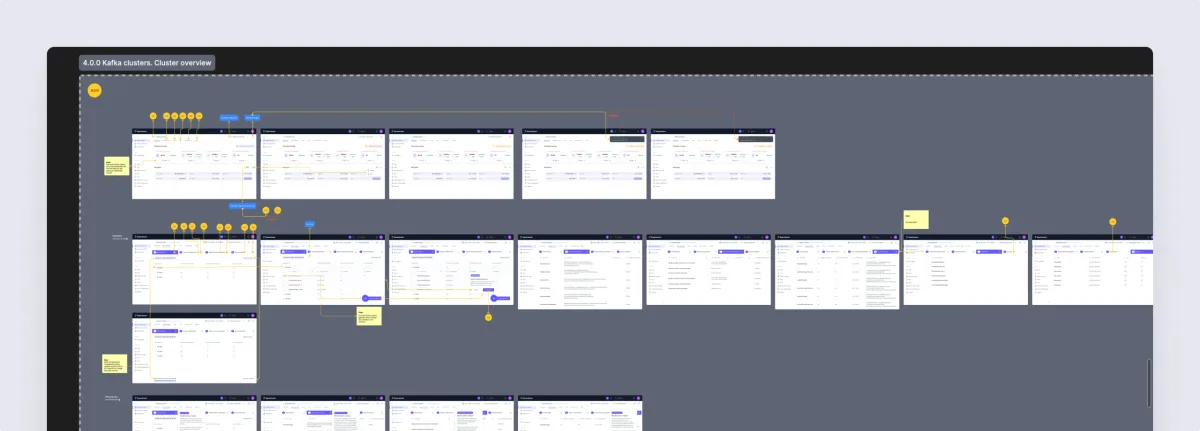Click the lone yellow annotation marker below the third second-row mockup
Image resolution: width=1200 pixels, height=431 pixels.
pyautogui.click(x=488, y=317)
